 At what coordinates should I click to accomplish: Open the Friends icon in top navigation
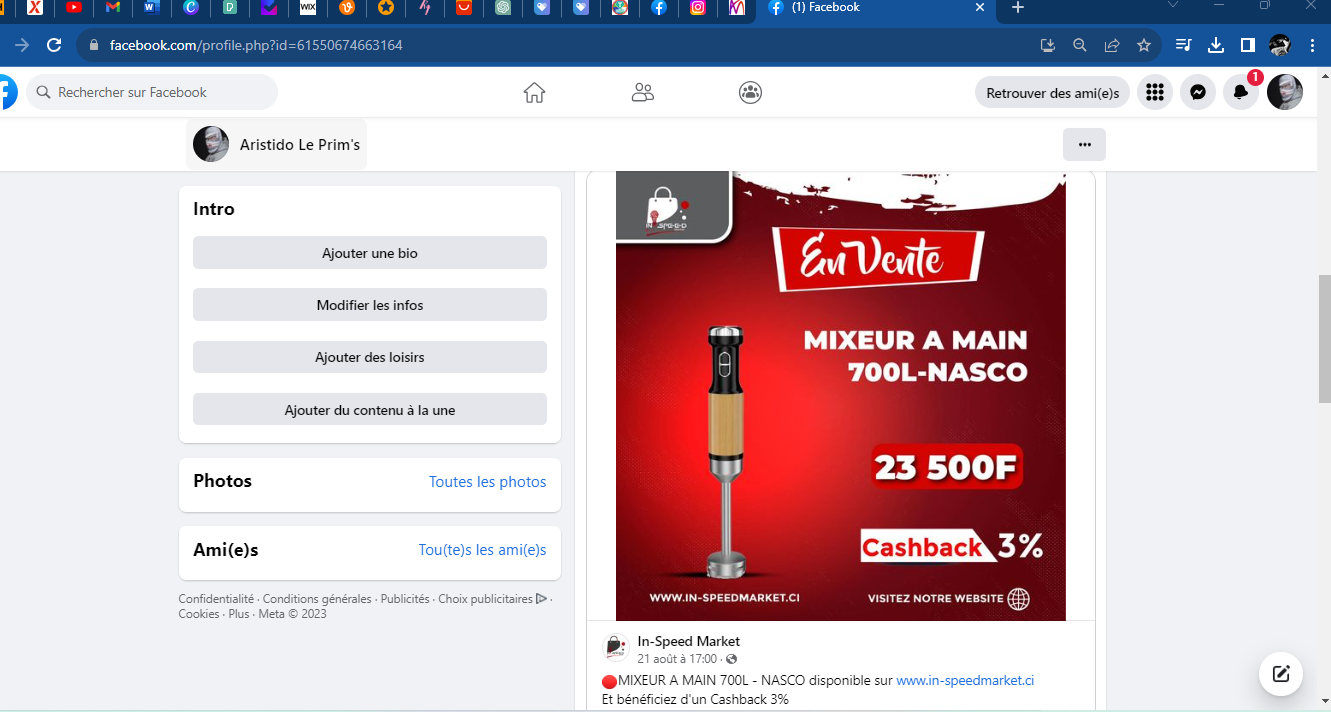tap(643, 93)
